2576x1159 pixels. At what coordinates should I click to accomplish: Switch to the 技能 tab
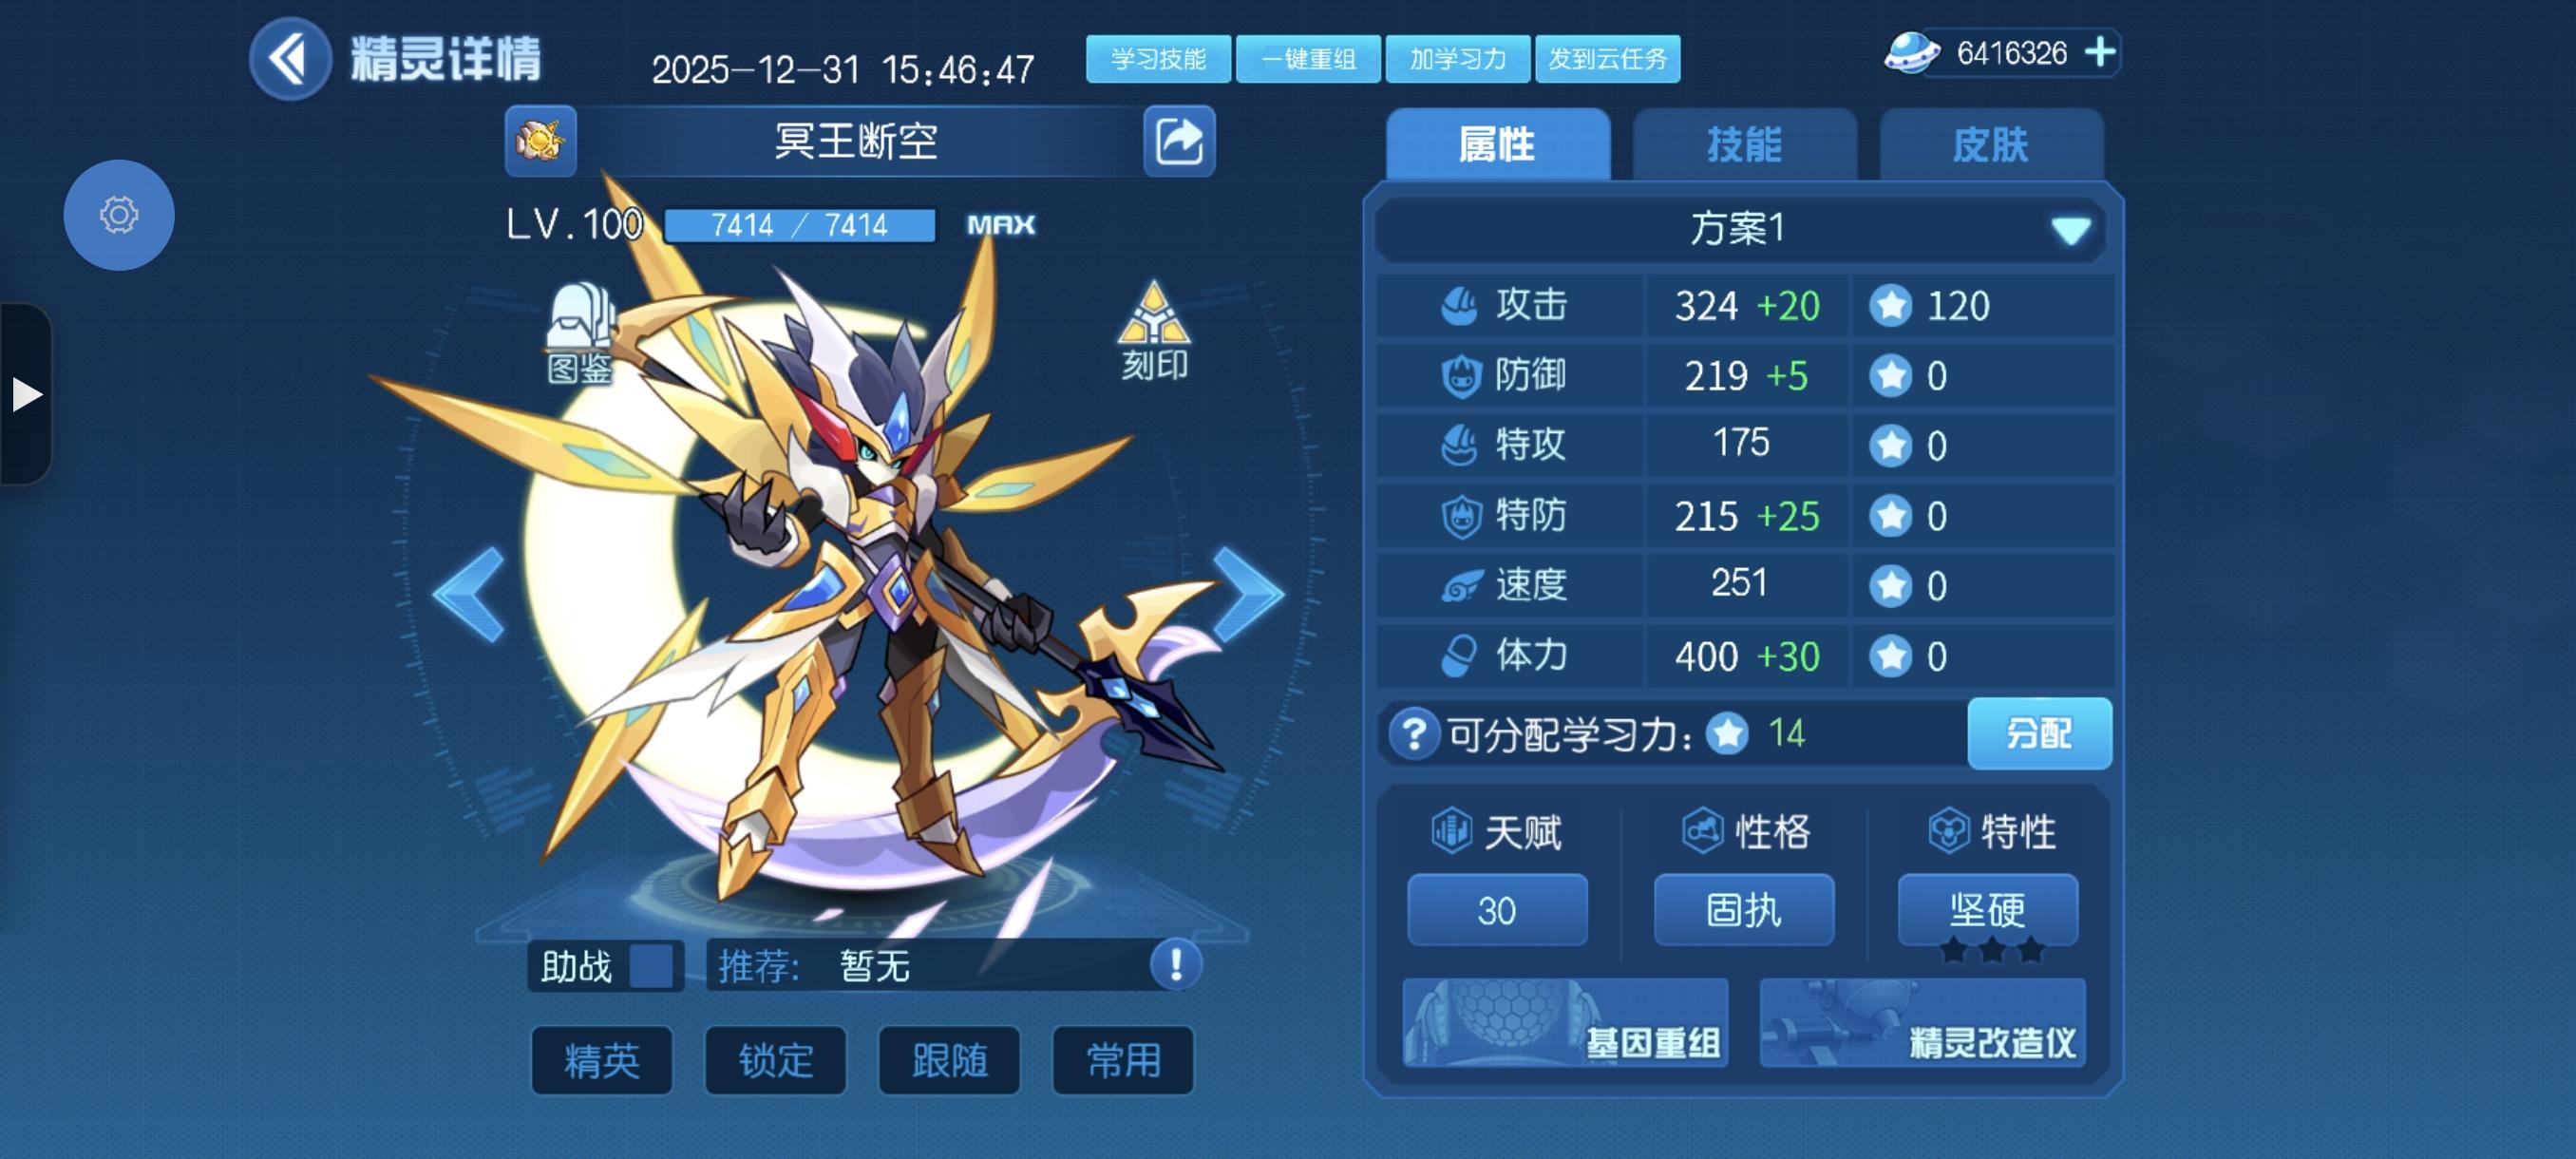1744,145
